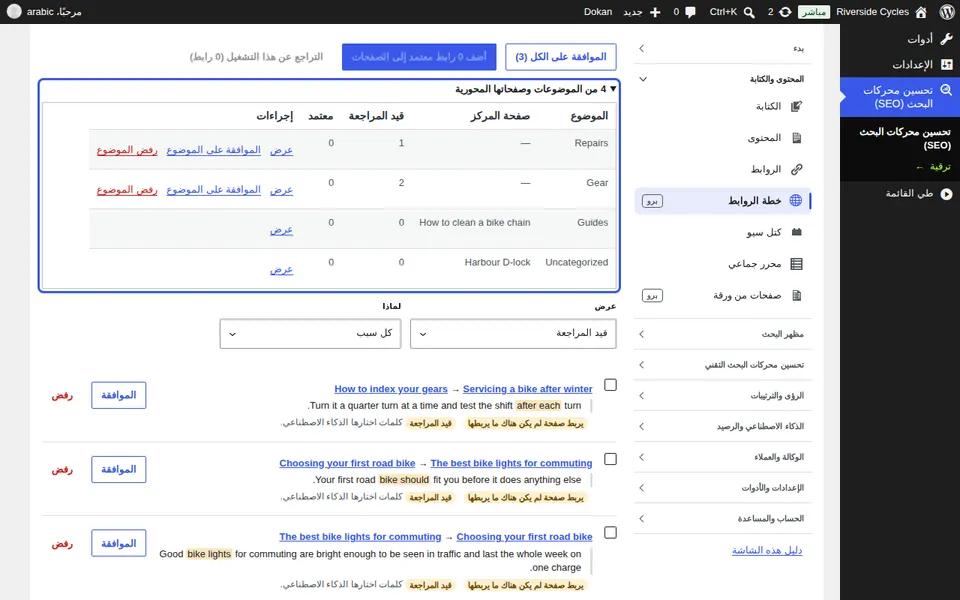
Task: Click عرض link in Repairs row
Action: tap(282, 150)
